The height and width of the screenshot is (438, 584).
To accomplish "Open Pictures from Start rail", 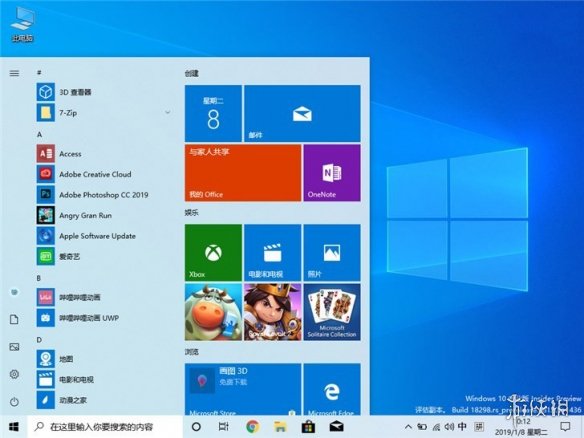I will (14, 347).
